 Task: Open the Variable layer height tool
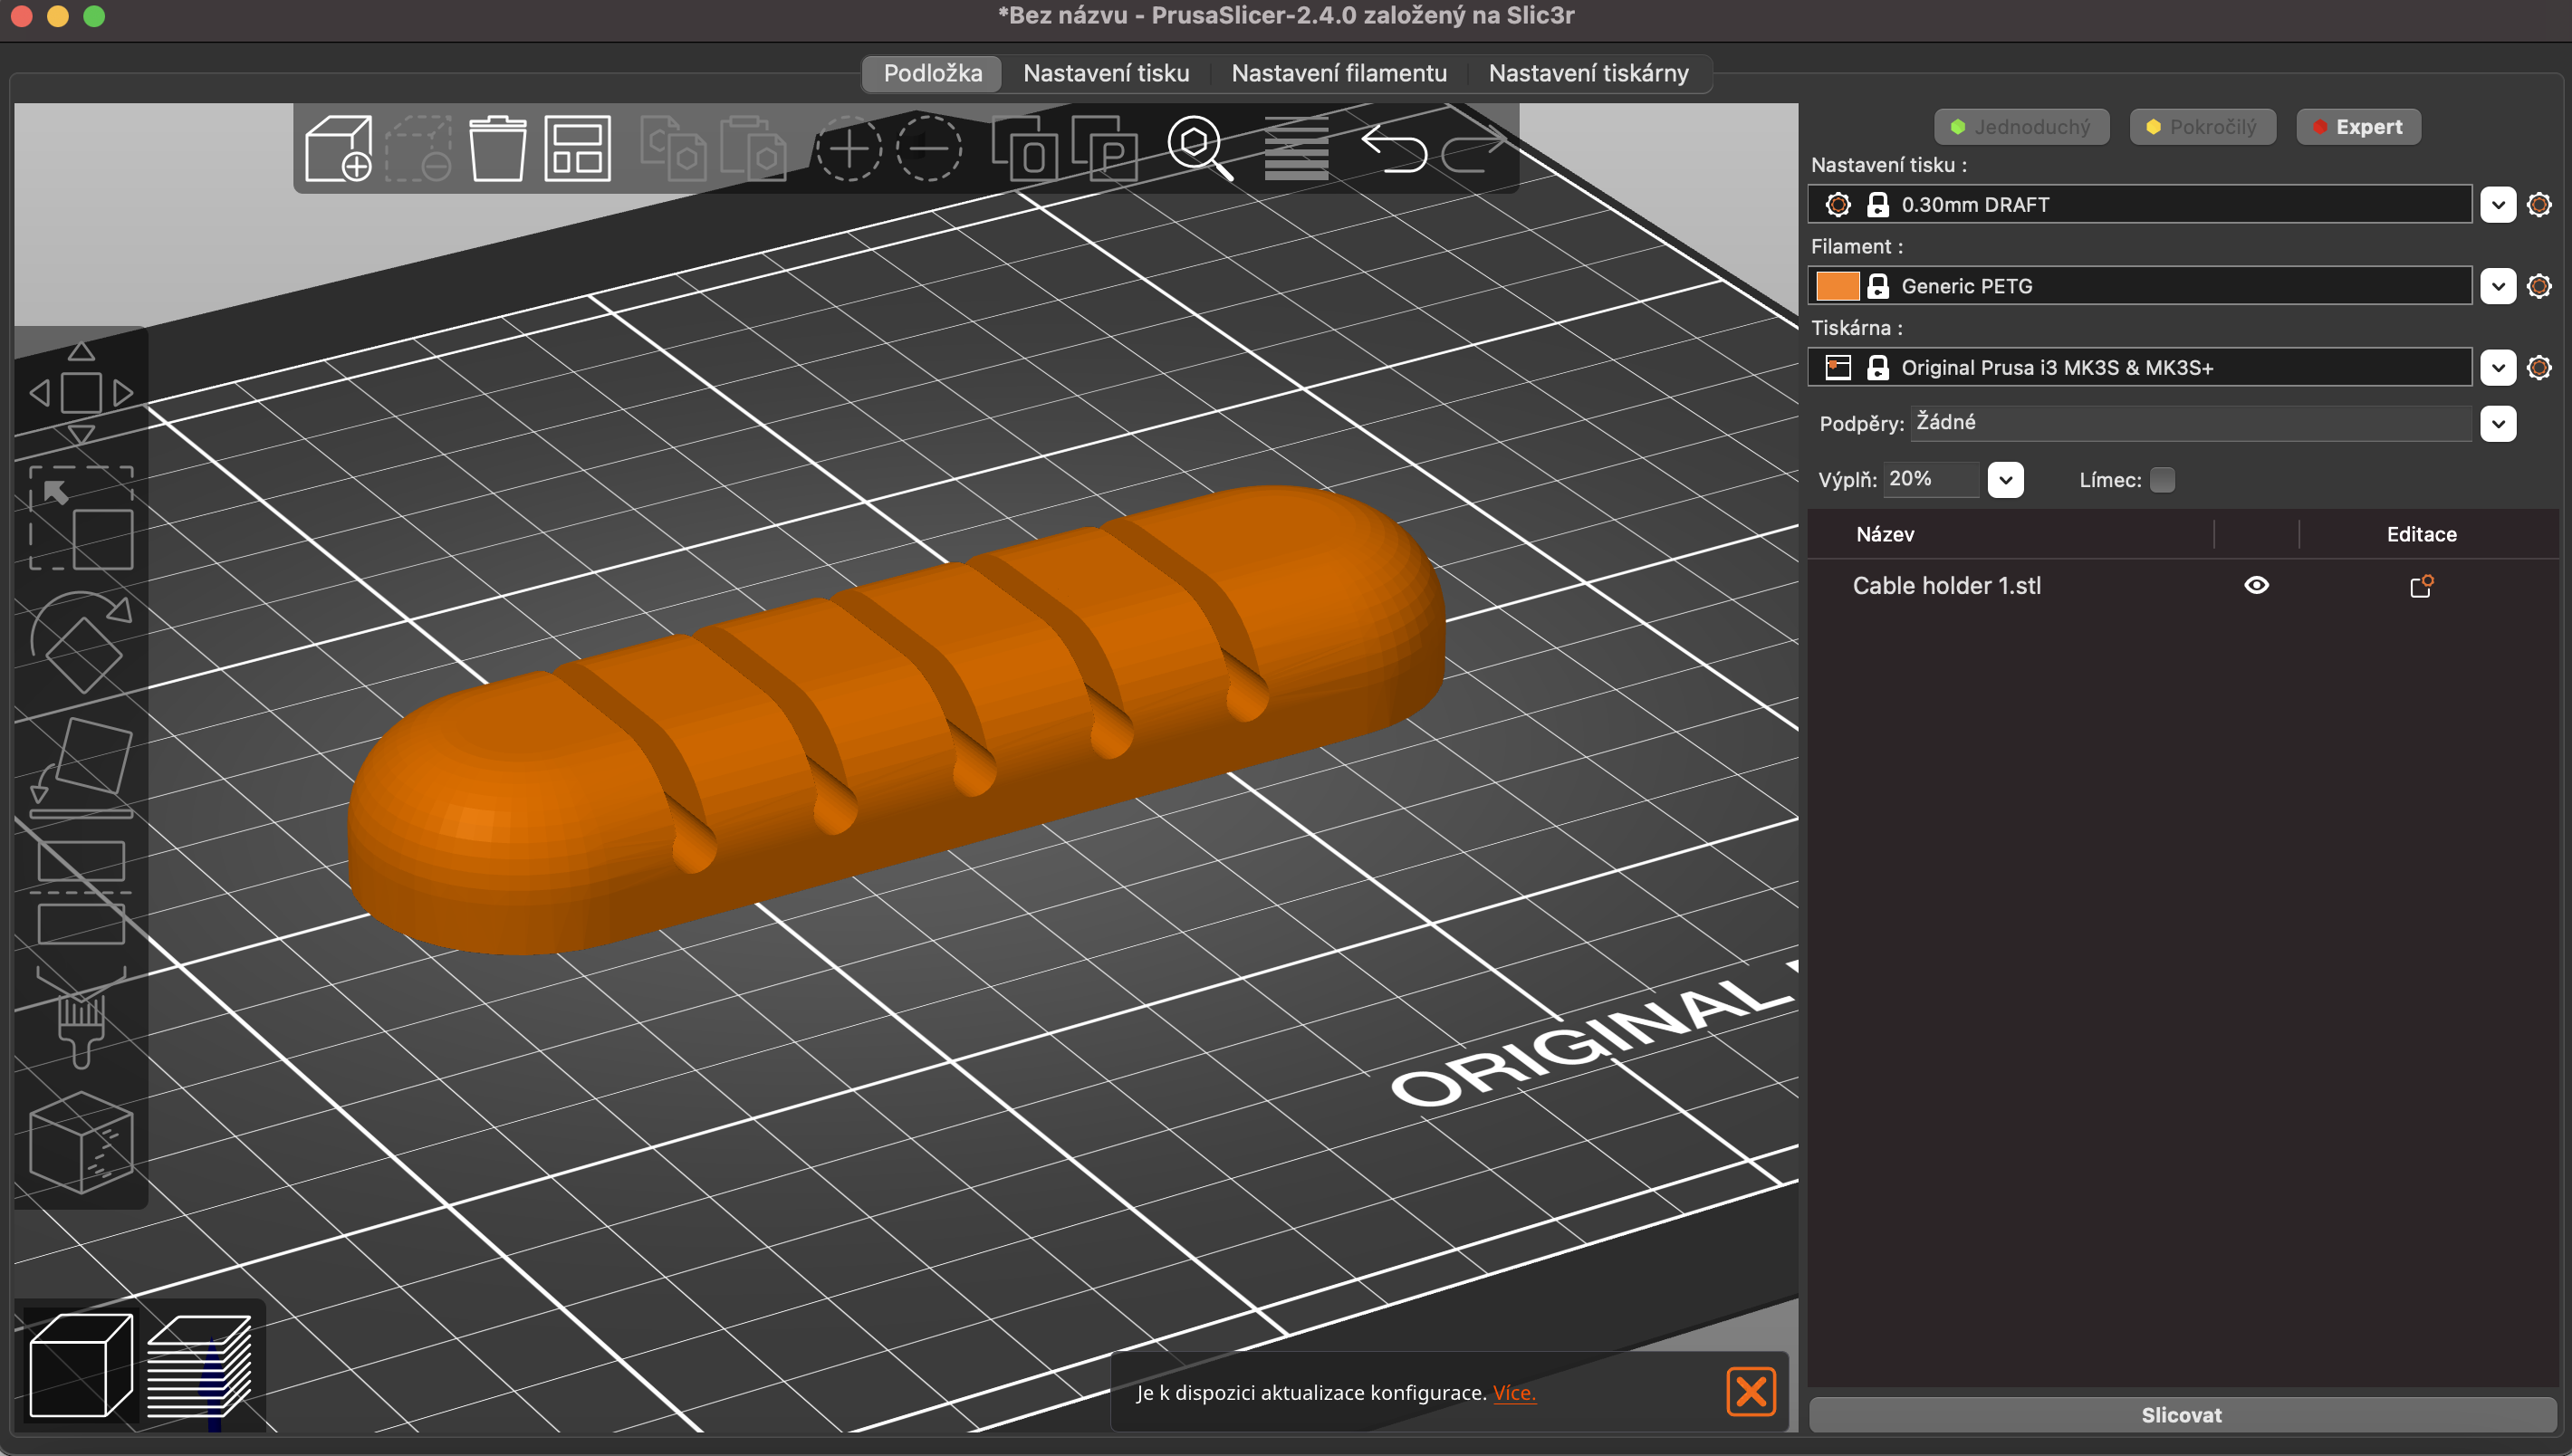[1296, 149]
